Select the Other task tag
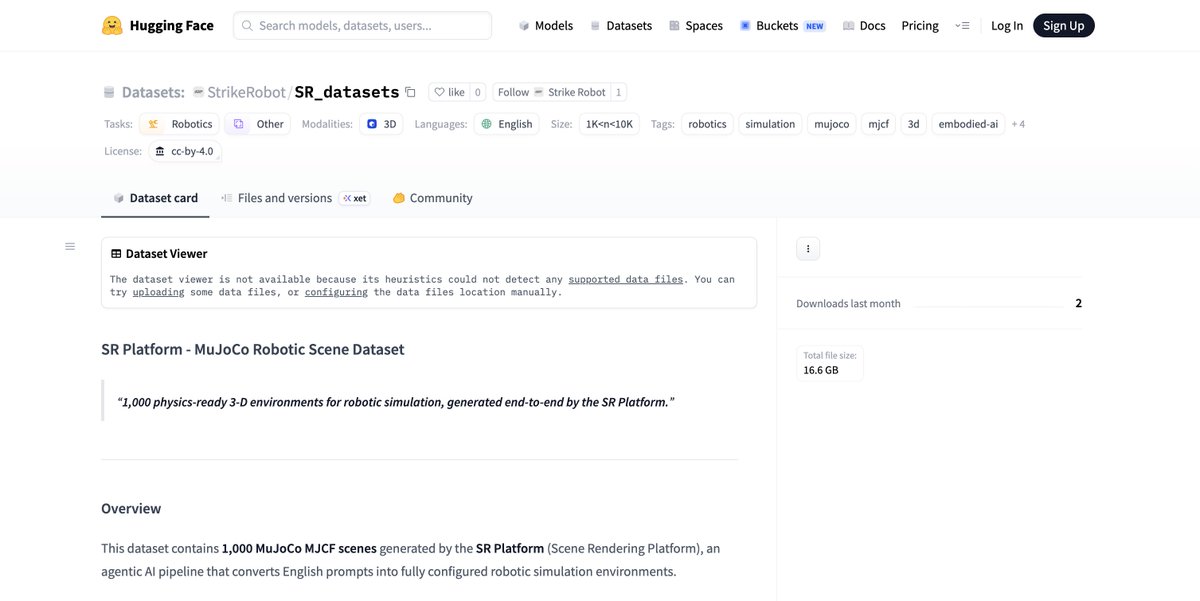Screen dimensions: 1200x601 tap(258, 124)
